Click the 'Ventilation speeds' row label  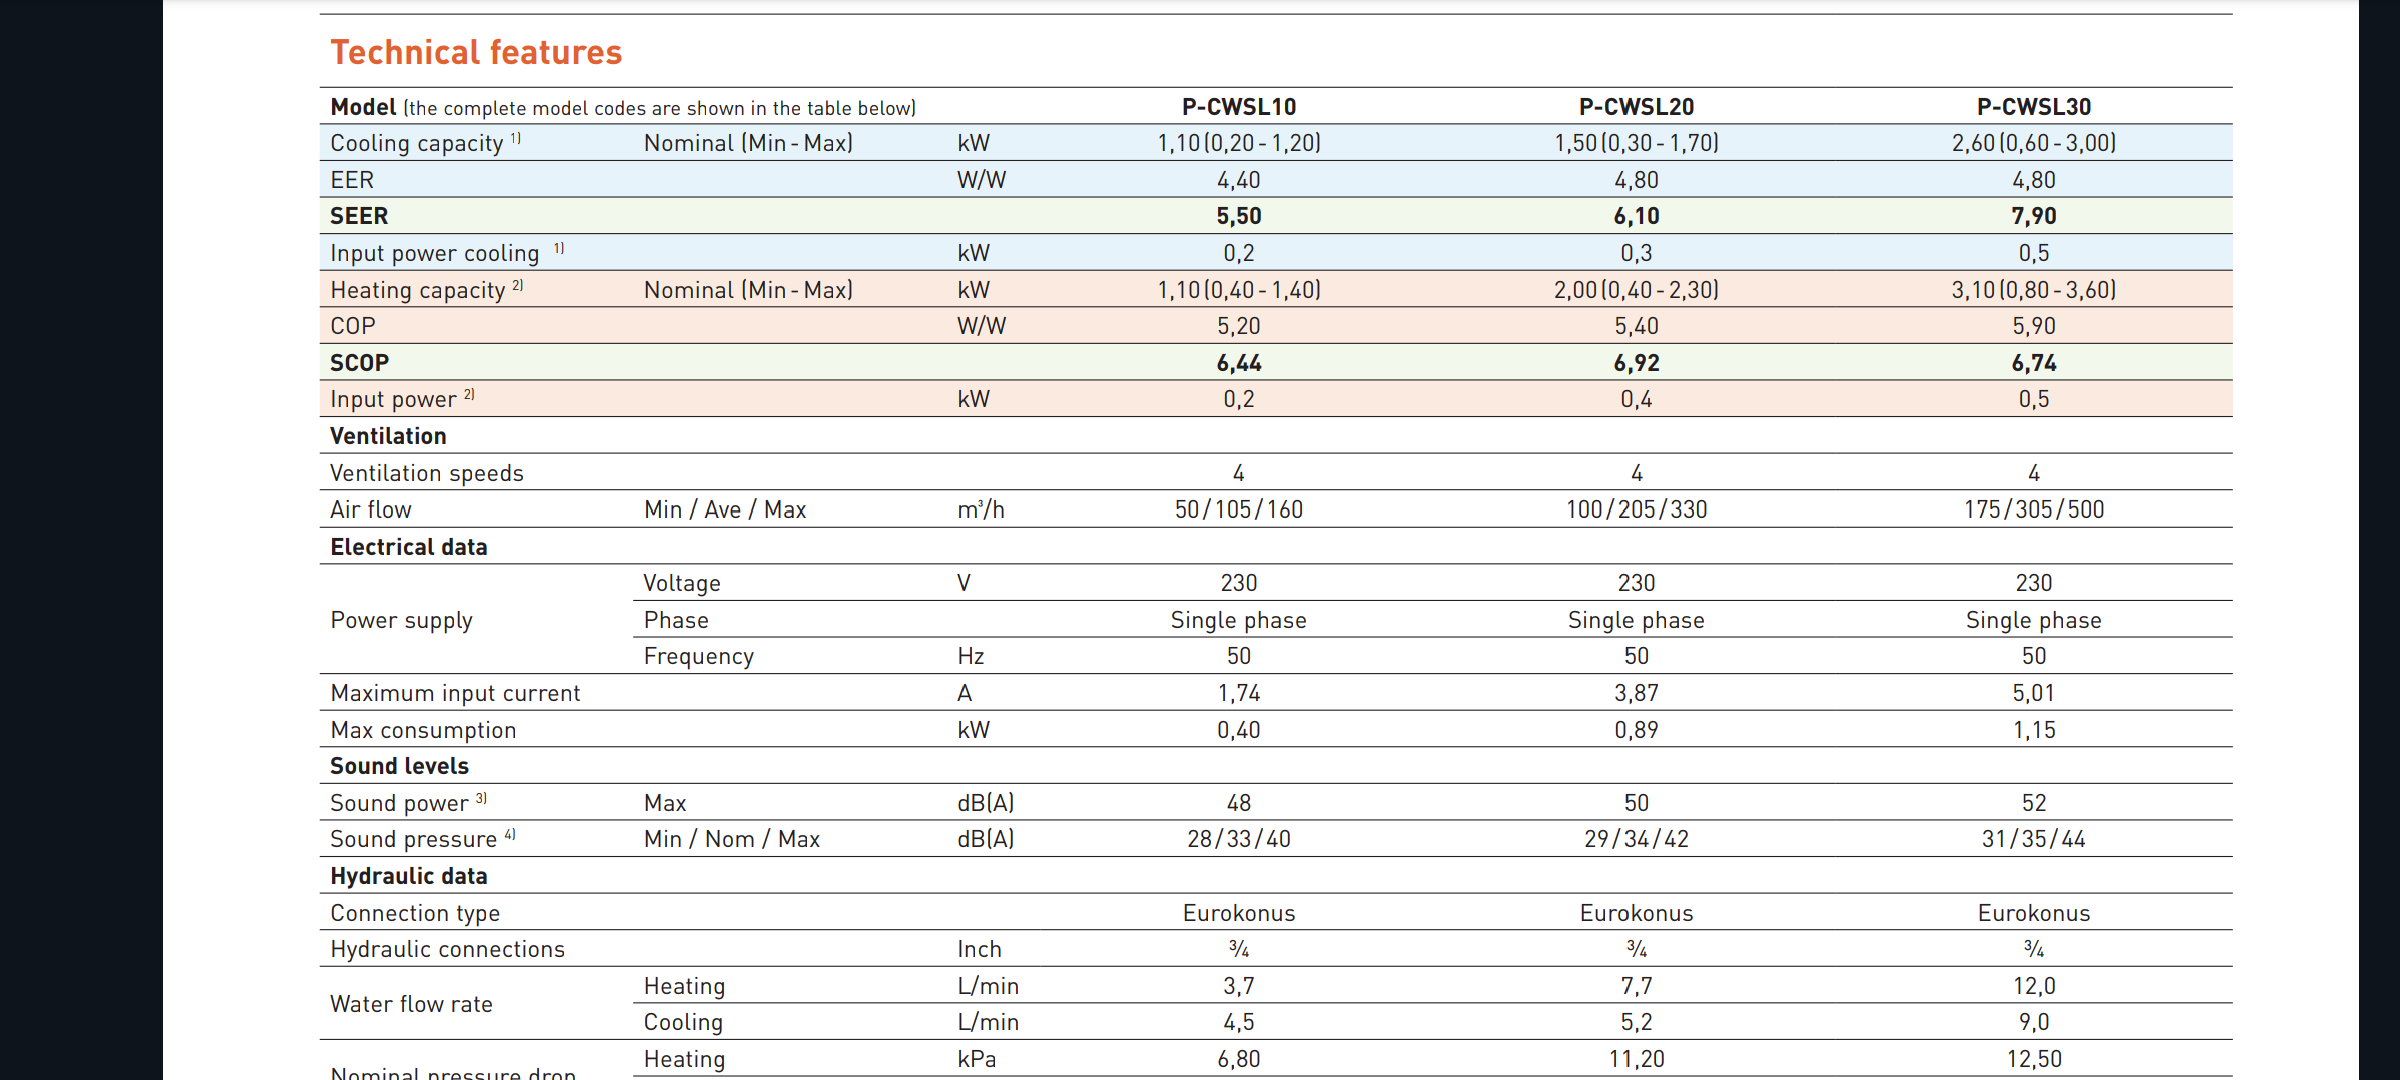tap(427, 473)
